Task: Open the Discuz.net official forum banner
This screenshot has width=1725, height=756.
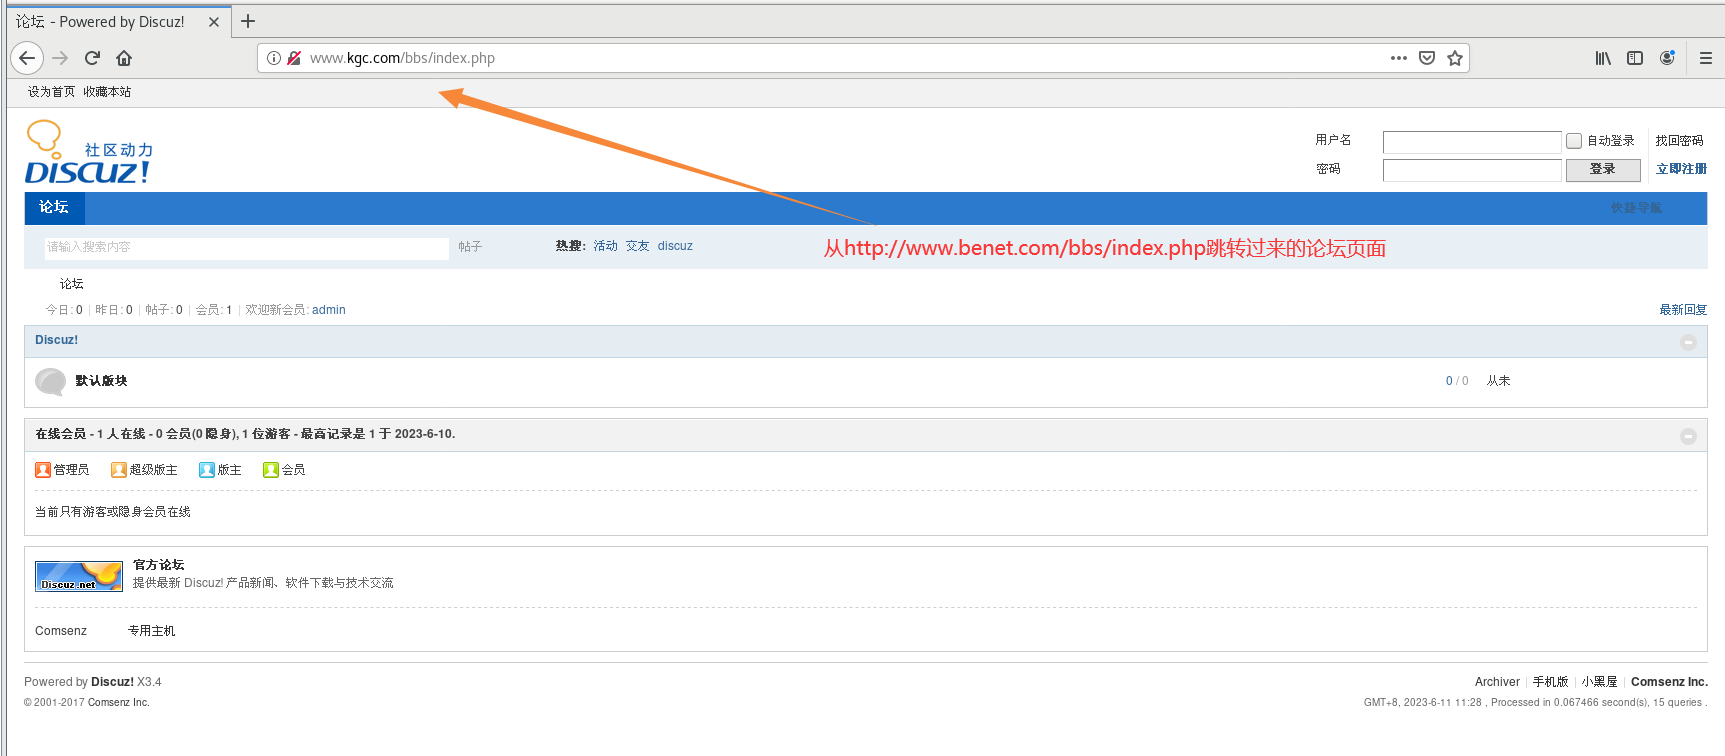Action: (79, 576)
